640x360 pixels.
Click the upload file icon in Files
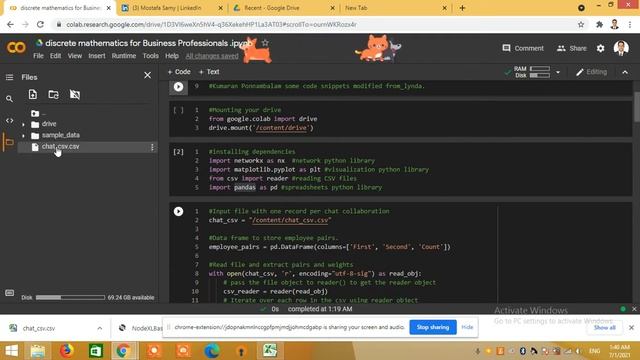tap(33, 95)
